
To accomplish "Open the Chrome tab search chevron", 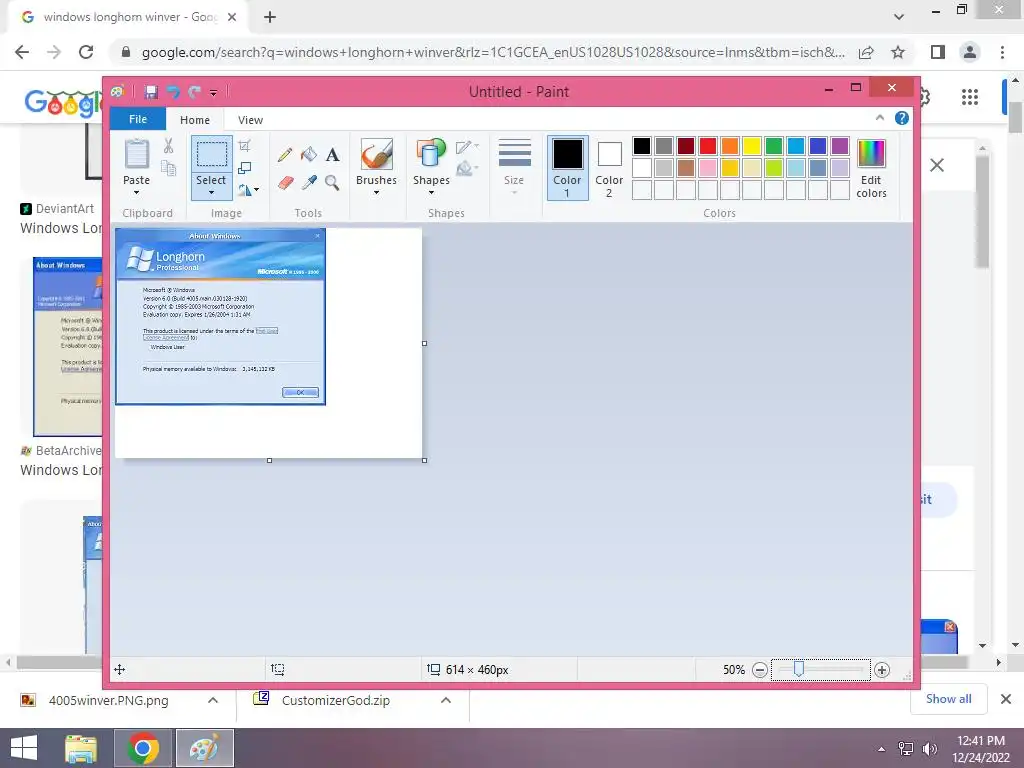I will [x=899, y=17].
